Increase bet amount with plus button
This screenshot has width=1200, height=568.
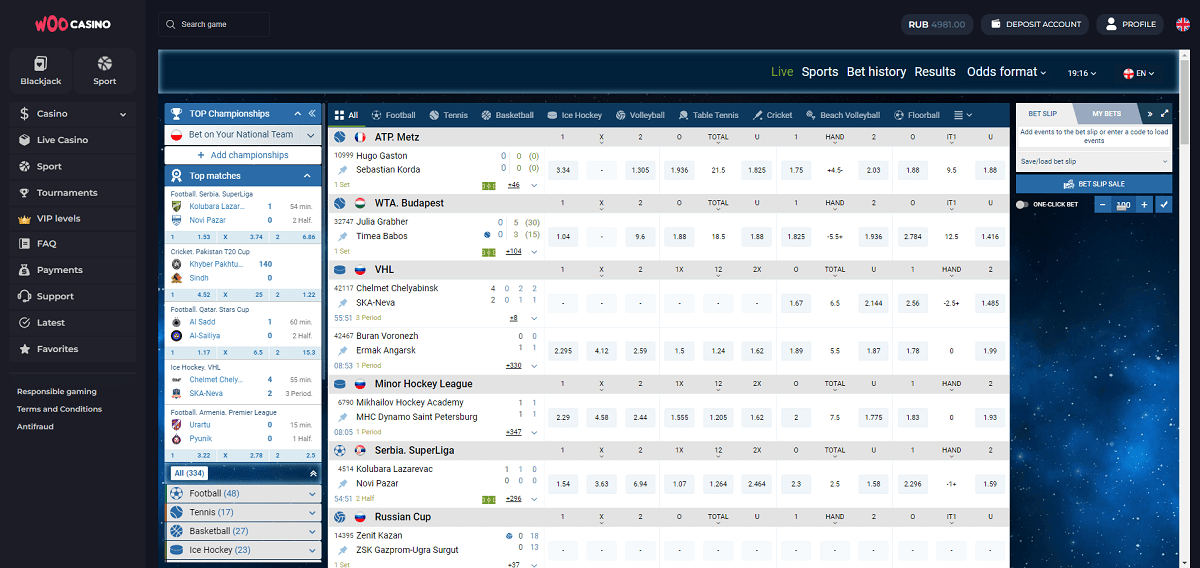[x=1143, y=204]
